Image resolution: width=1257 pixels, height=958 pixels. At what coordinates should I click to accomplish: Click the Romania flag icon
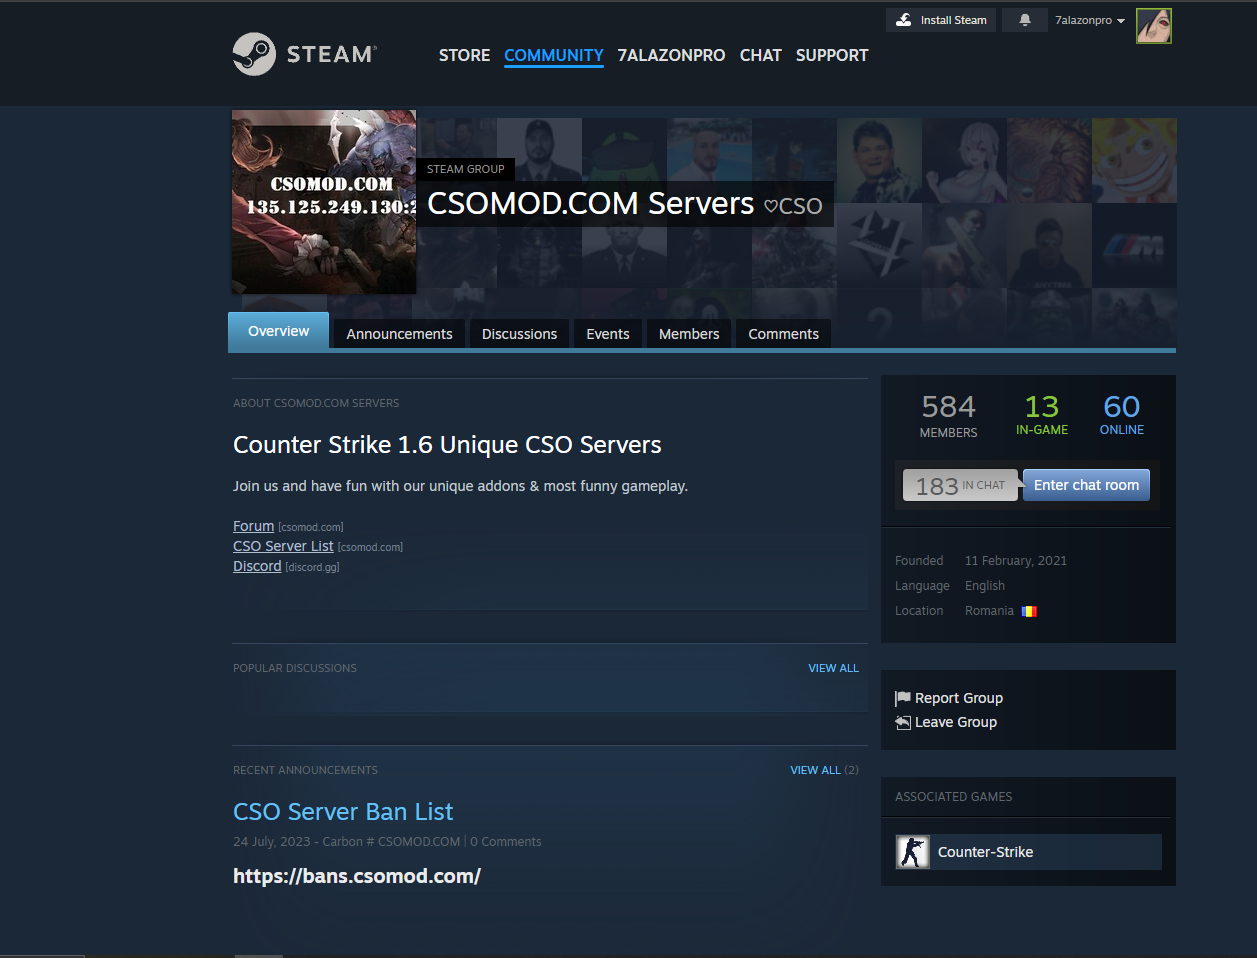tap(1029, 611)
